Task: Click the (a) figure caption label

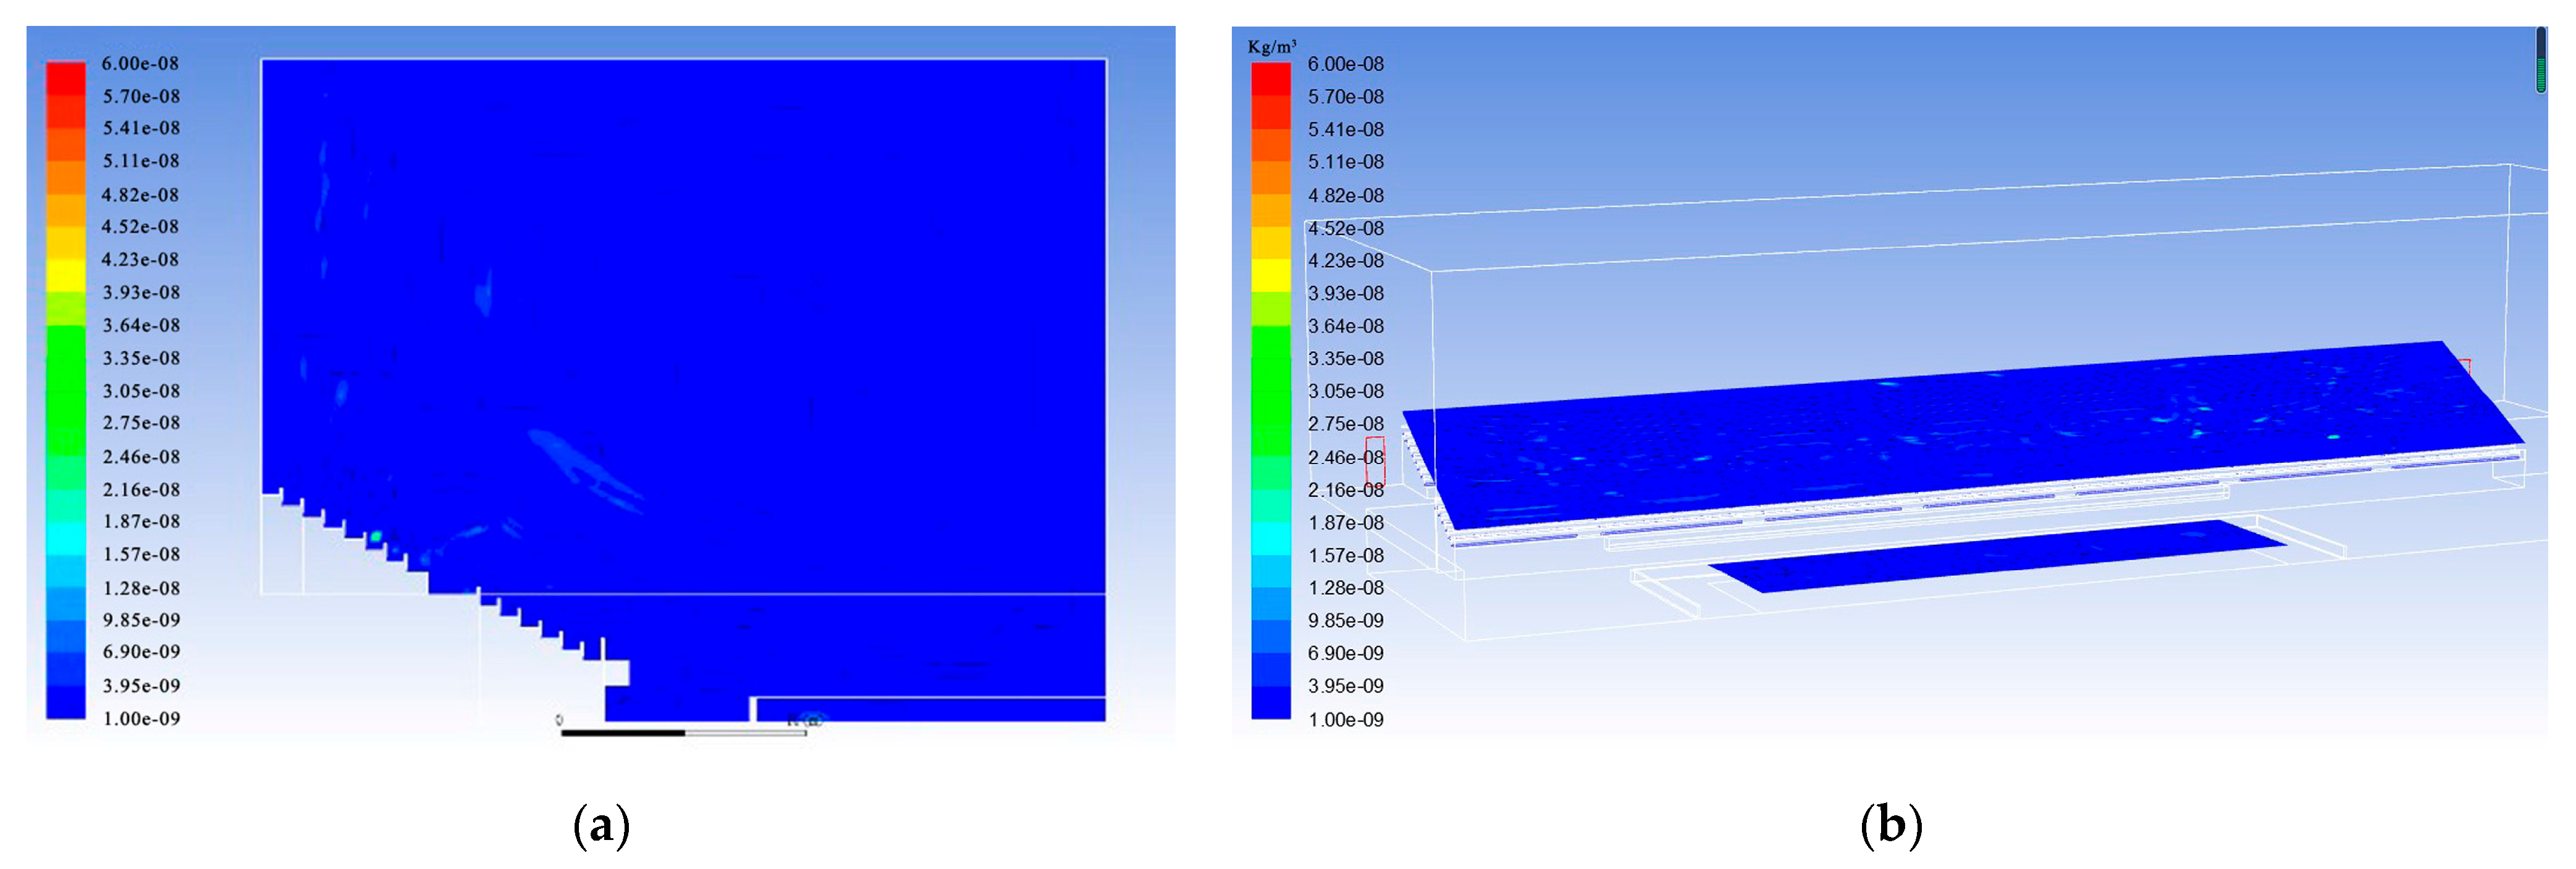Action: 601,826
